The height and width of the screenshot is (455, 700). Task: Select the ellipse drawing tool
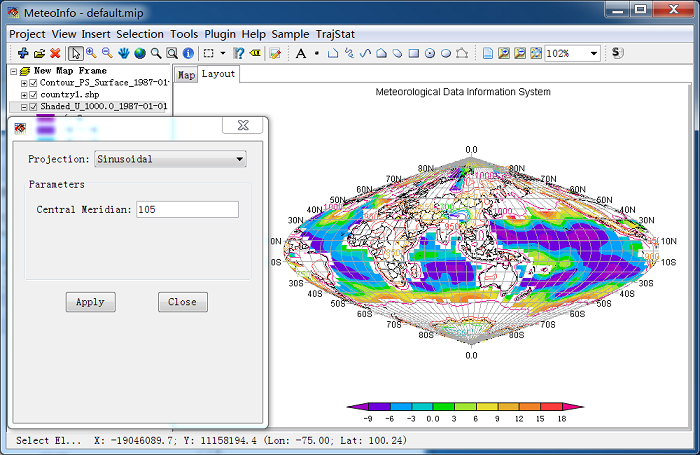pyautogui.click(x=446, y=53)
